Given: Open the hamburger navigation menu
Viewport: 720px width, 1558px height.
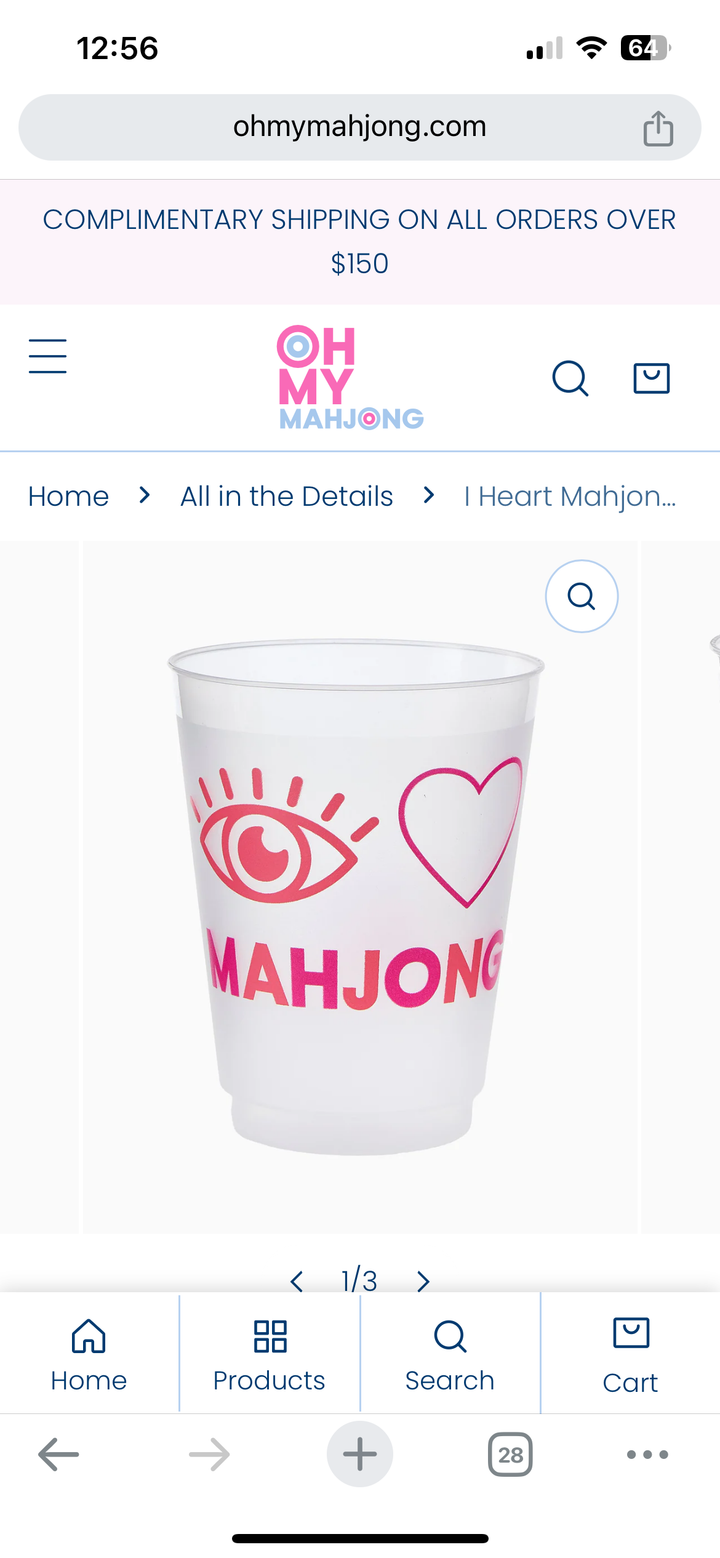Looking at the screenshot, I should [47, 356].
